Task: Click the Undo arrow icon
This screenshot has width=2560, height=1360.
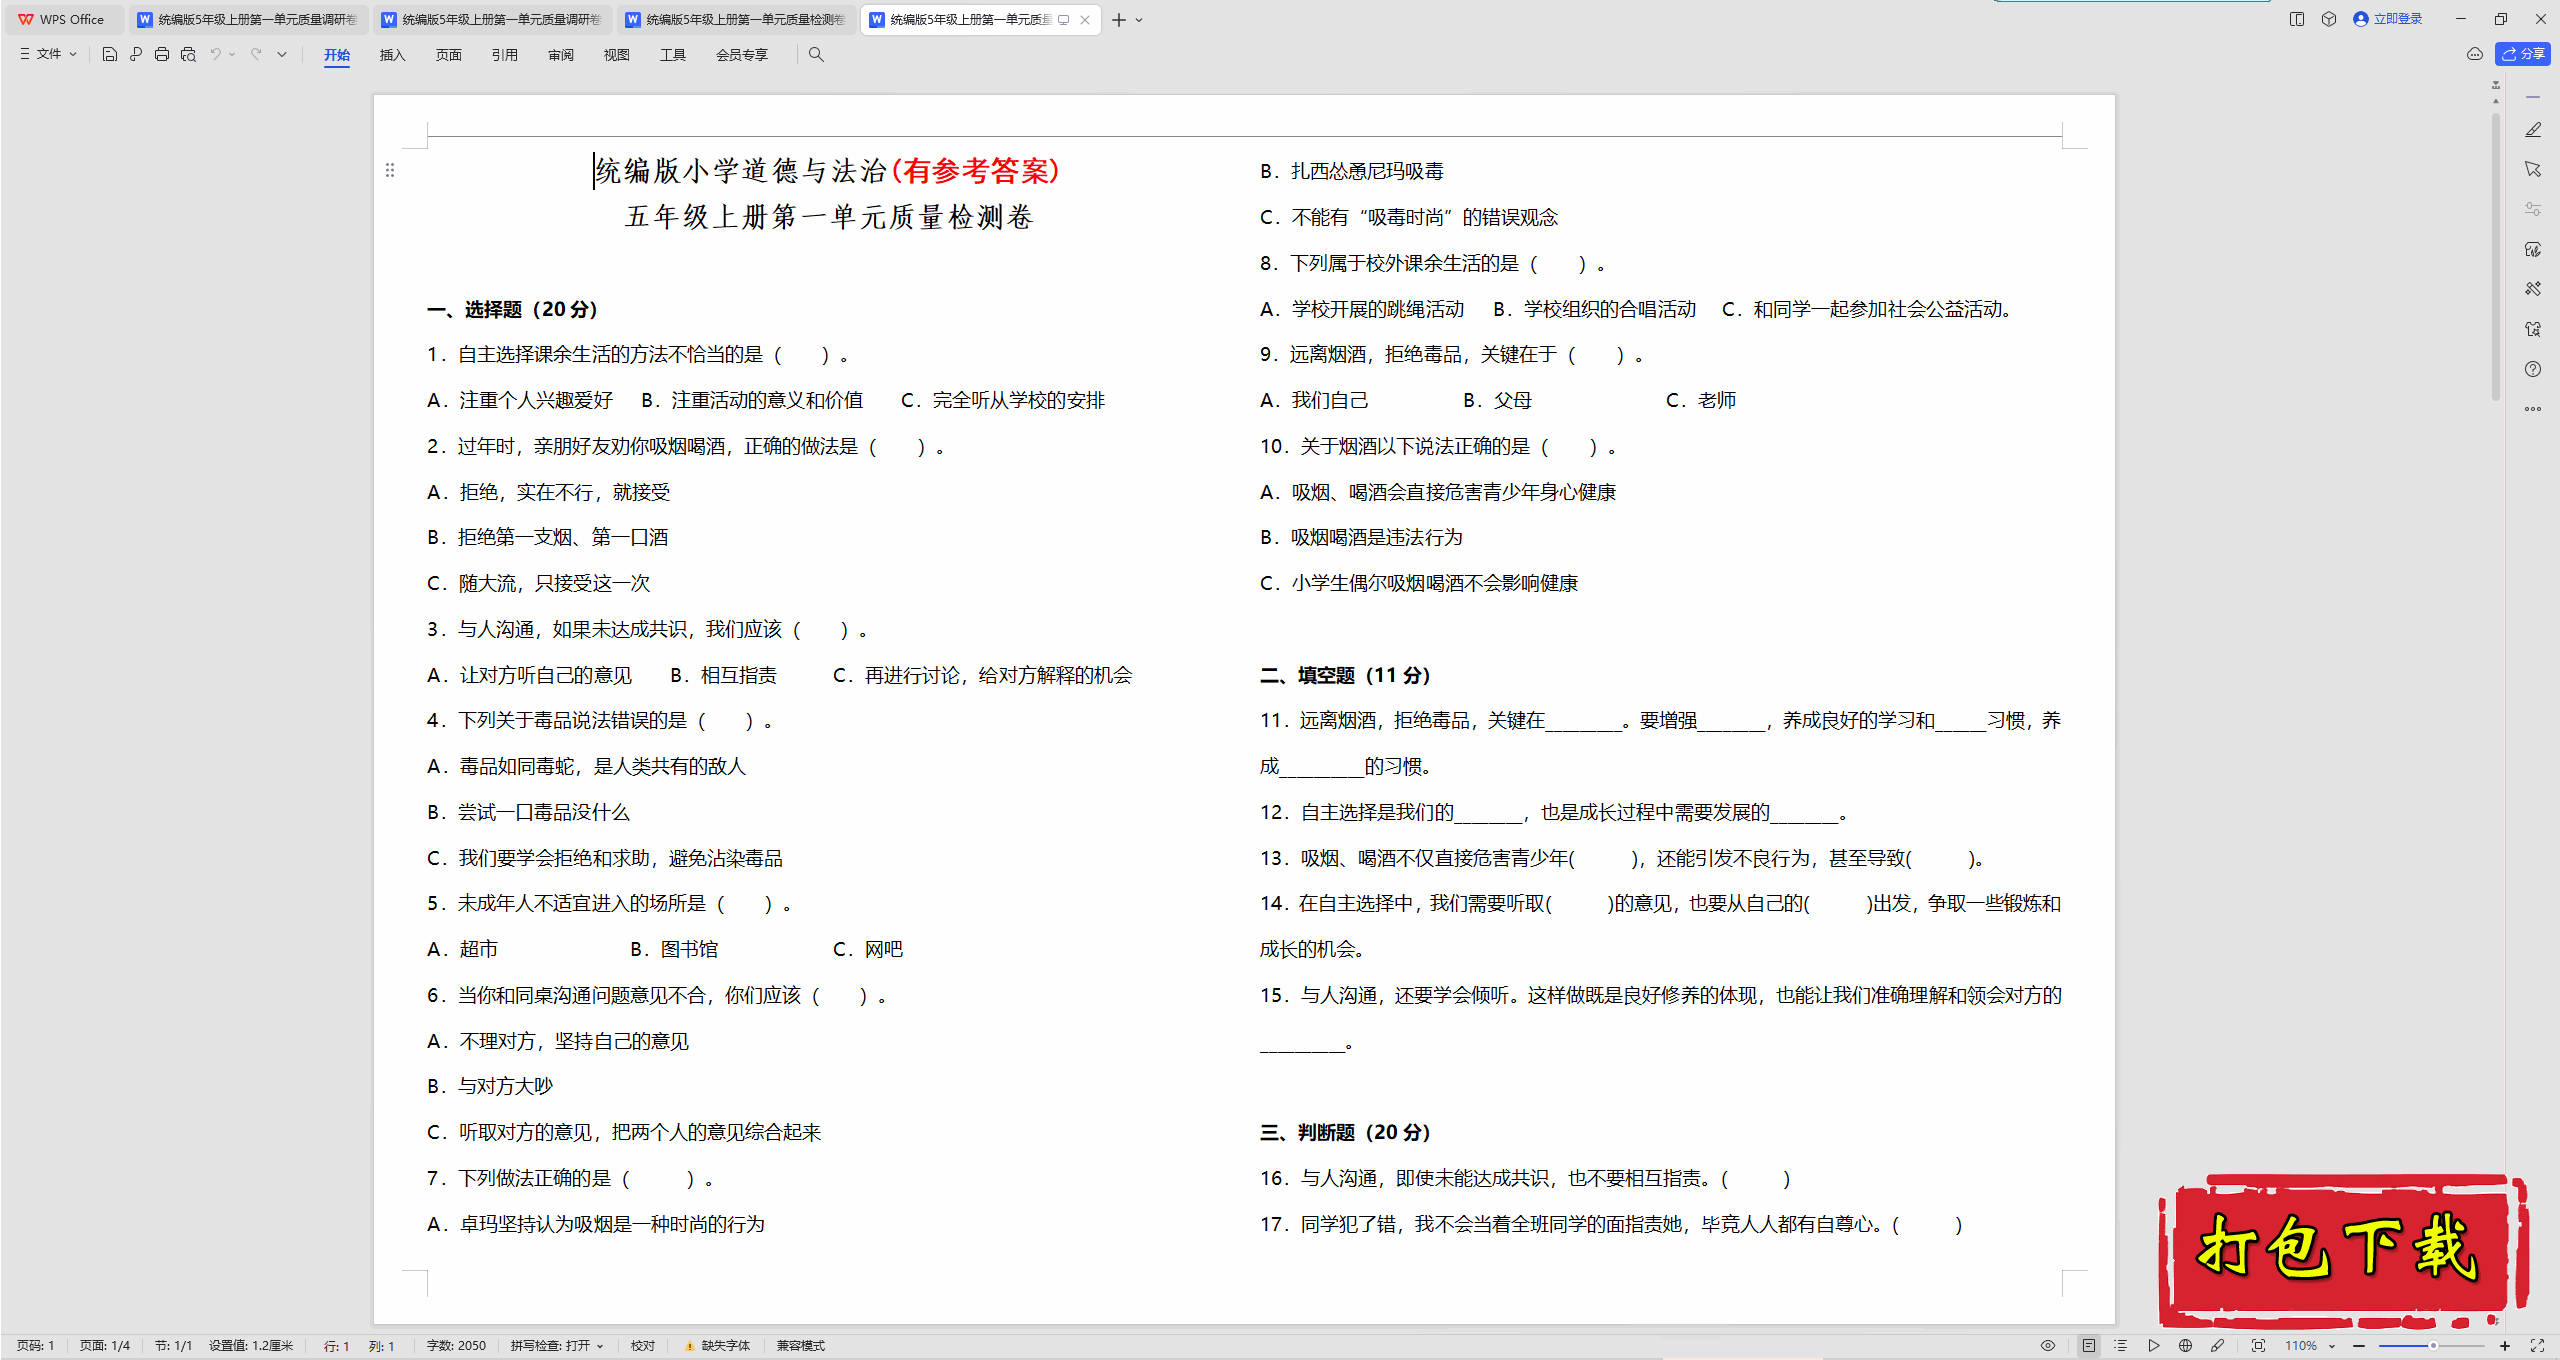Action: (215, 54)
